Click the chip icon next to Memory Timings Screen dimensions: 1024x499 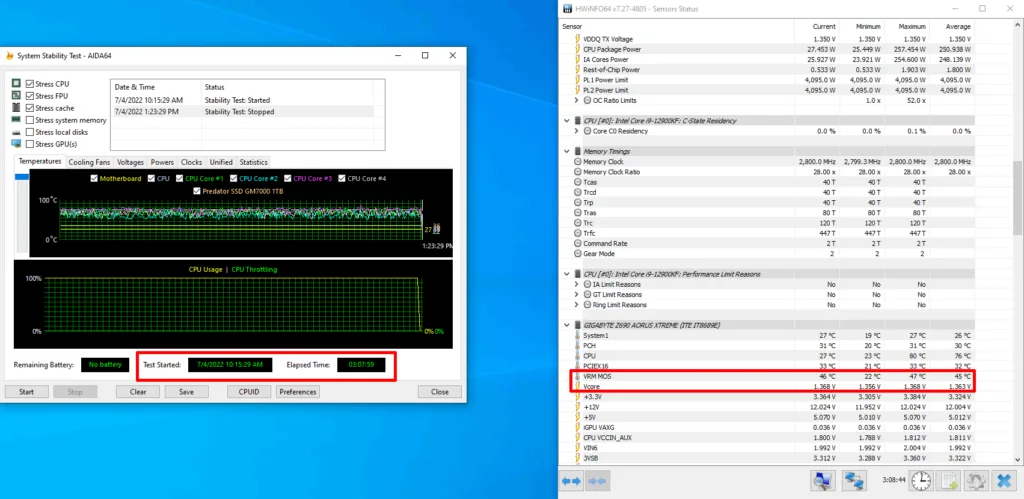[x=577, y=152]
